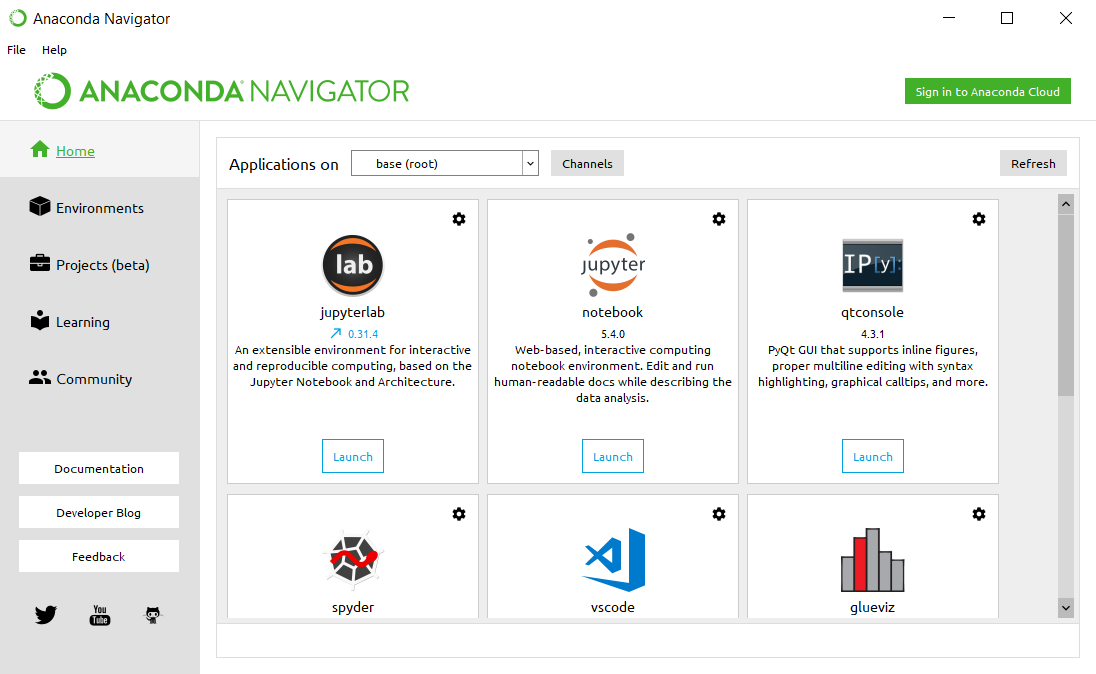Open the GitHub octocat icon
Screen dimensions: 1096x674
pyautogui.click(x=152, y=615)
